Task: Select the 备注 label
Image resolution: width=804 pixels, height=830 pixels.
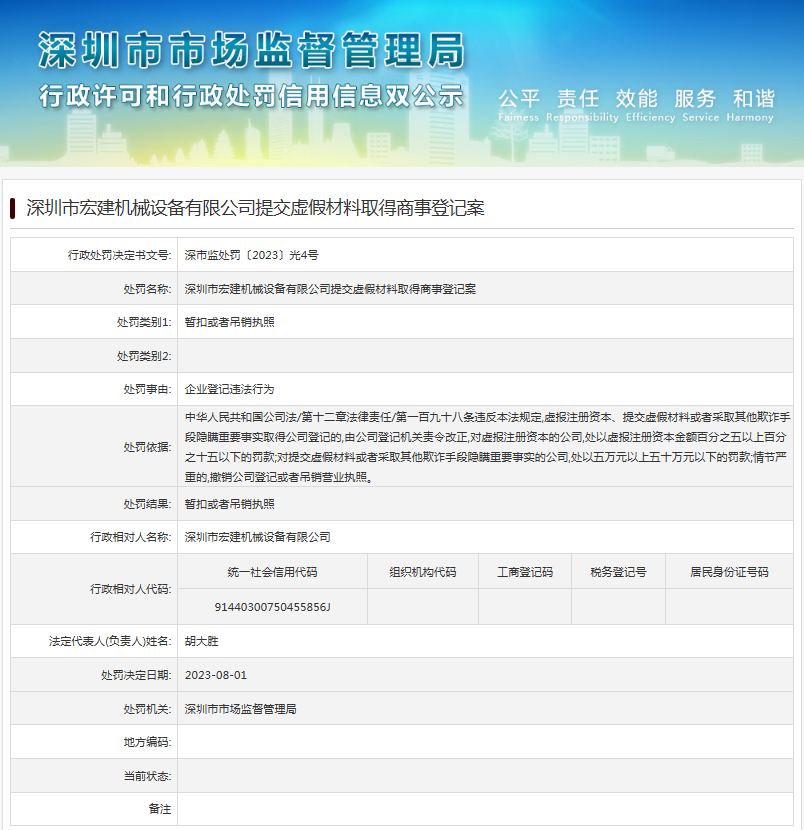Action: click(159, 809)
